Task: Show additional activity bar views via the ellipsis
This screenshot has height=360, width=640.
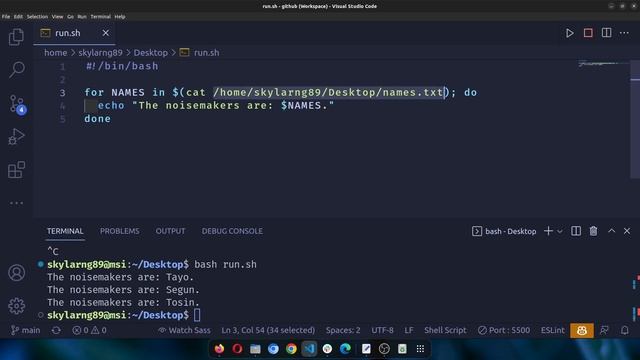Action: click(x=16, y=203)
